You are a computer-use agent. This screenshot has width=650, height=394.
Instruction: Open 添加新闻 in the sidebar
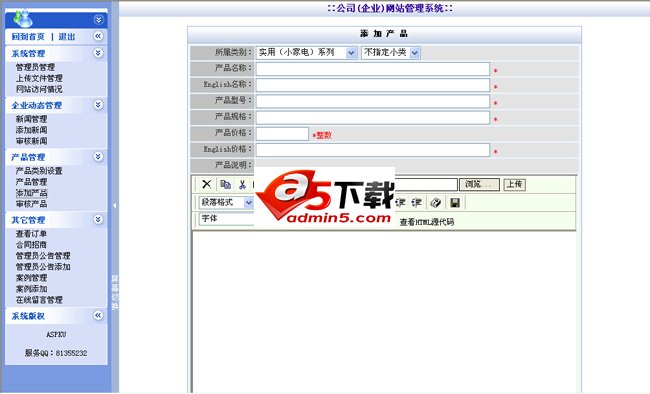(32, 130)
